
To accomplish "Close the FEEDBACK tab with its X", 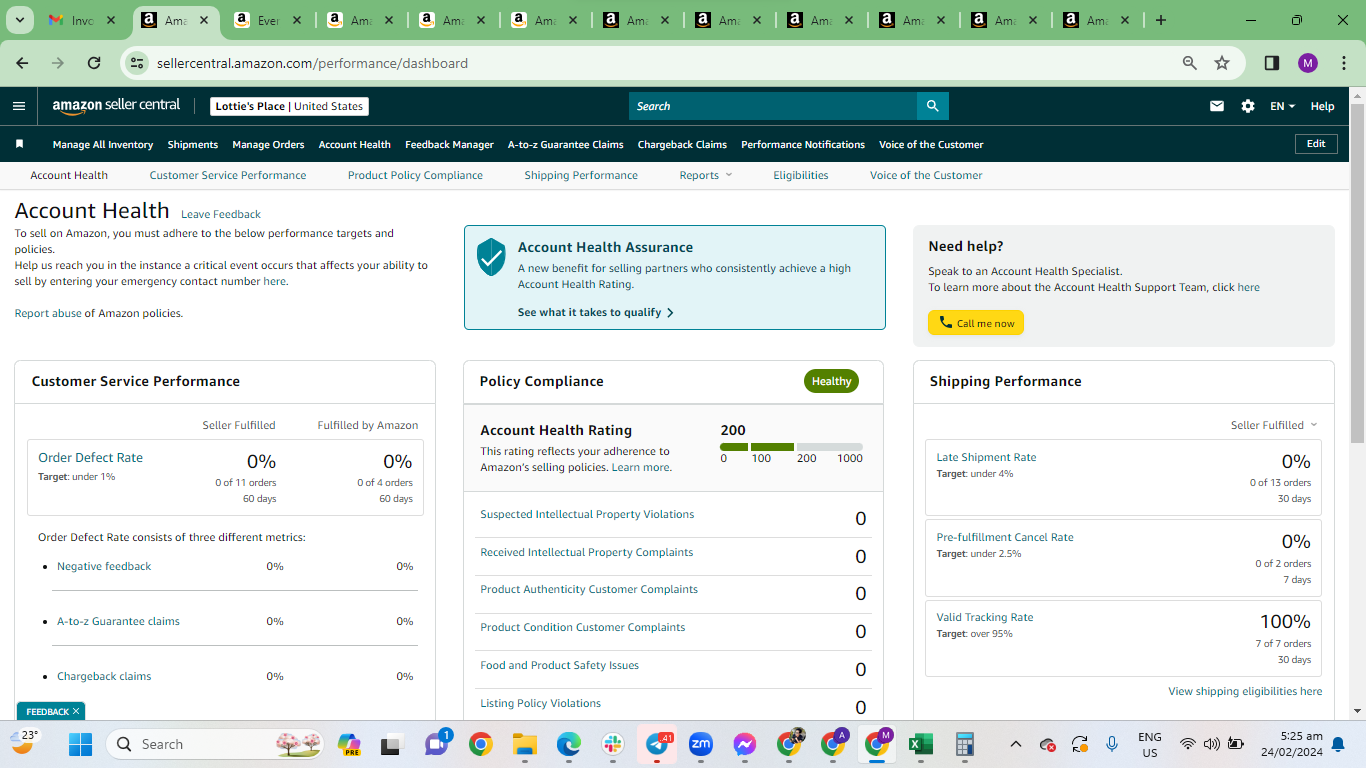I will pyautogui.click(x=76, y=711).
